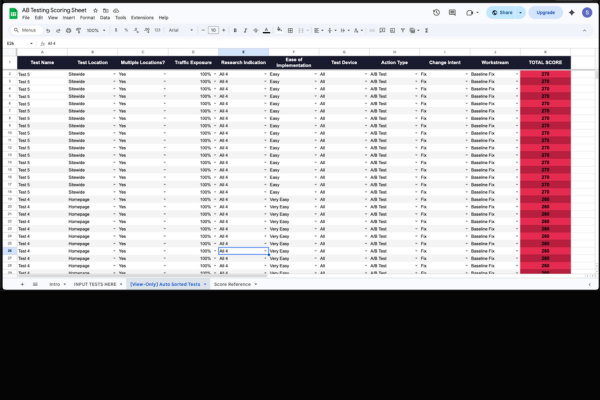Click the Upgrade button
This screenshot has height=400, width=600.
(545, 13)
